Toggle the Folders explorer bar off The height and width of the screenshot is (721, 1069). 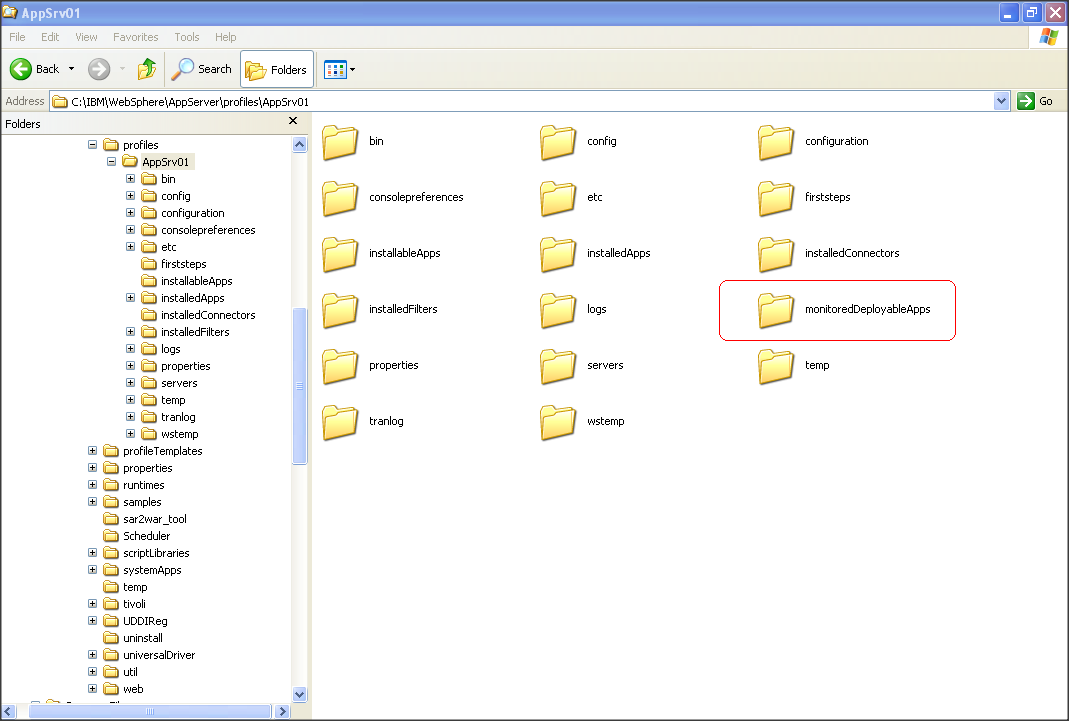pyautogui.click(x=276, y=69)
